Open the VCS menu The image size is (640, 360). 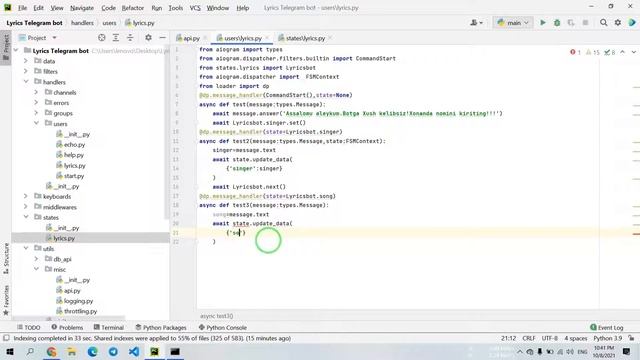tap(195, 8)
